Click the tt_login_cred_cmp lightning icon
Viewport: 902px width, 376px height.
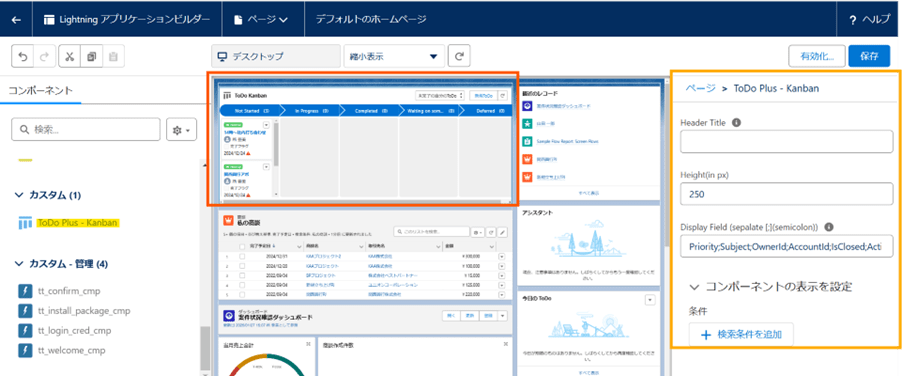(x=25, y=331)
